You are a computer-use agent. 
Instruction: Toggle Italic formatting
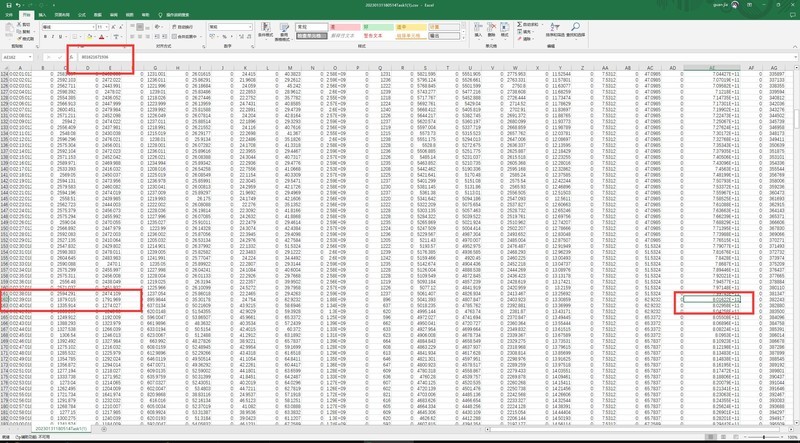(54, 37)
